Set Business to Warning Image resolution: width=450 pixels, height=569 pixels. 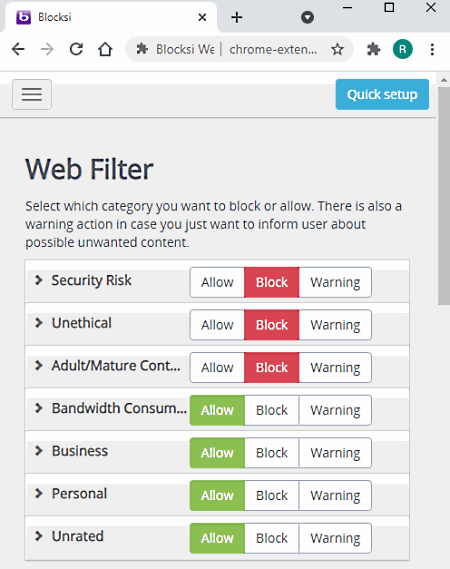tap(335, 453)
